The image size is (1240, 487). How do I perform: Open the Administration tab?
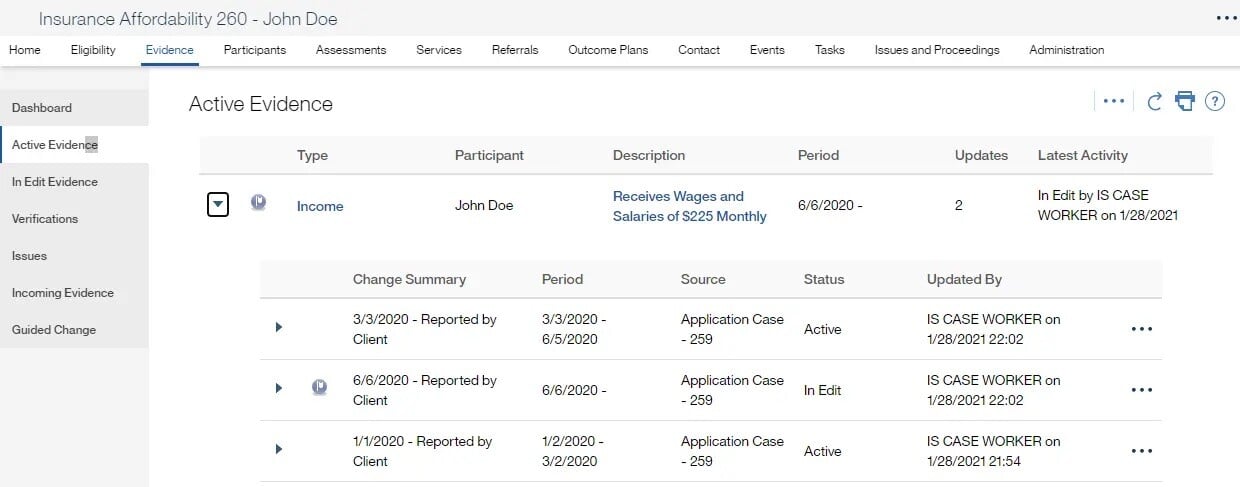point(1067,50)
